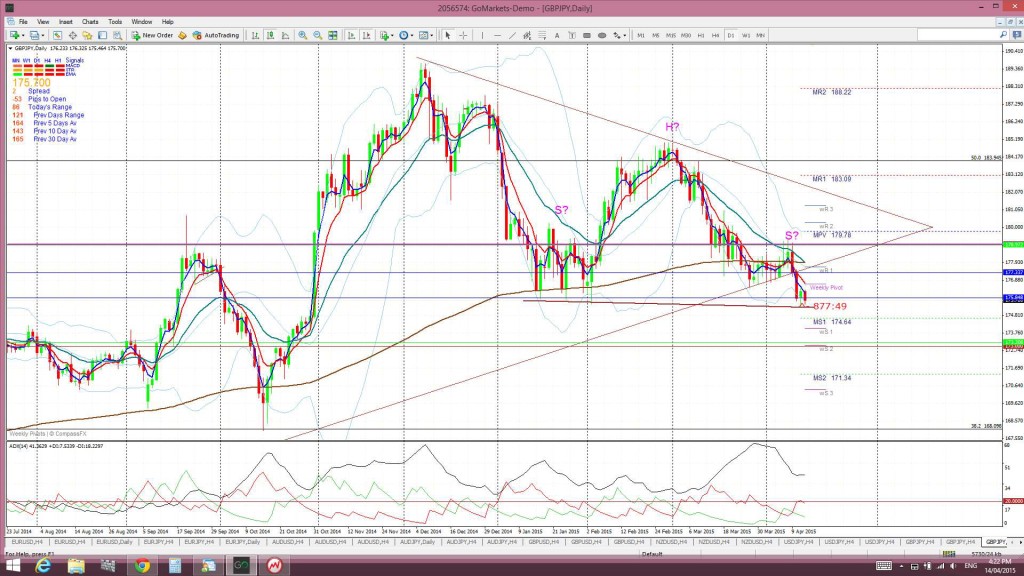This screenshot has height=576, width=1024.
Task: Select the ellipse shape tool
Action: click(x=601, y=35)
